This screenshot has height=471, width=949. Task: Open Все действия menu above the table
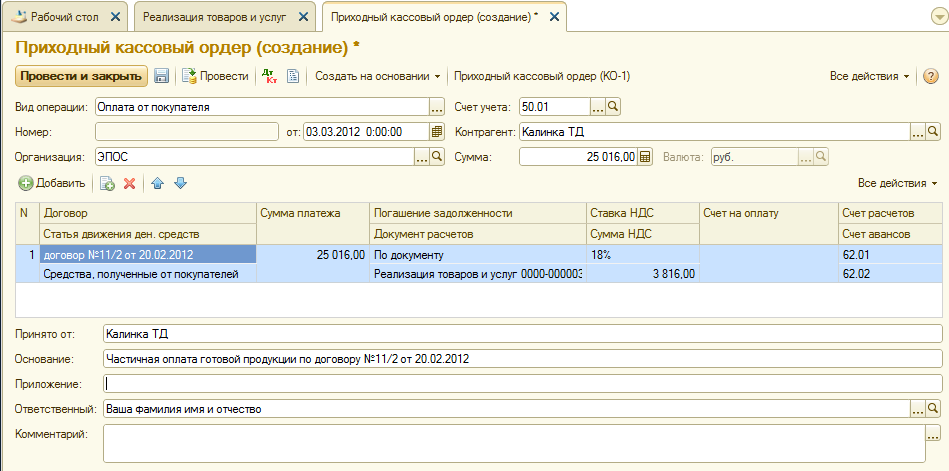[x=897, y=184]
